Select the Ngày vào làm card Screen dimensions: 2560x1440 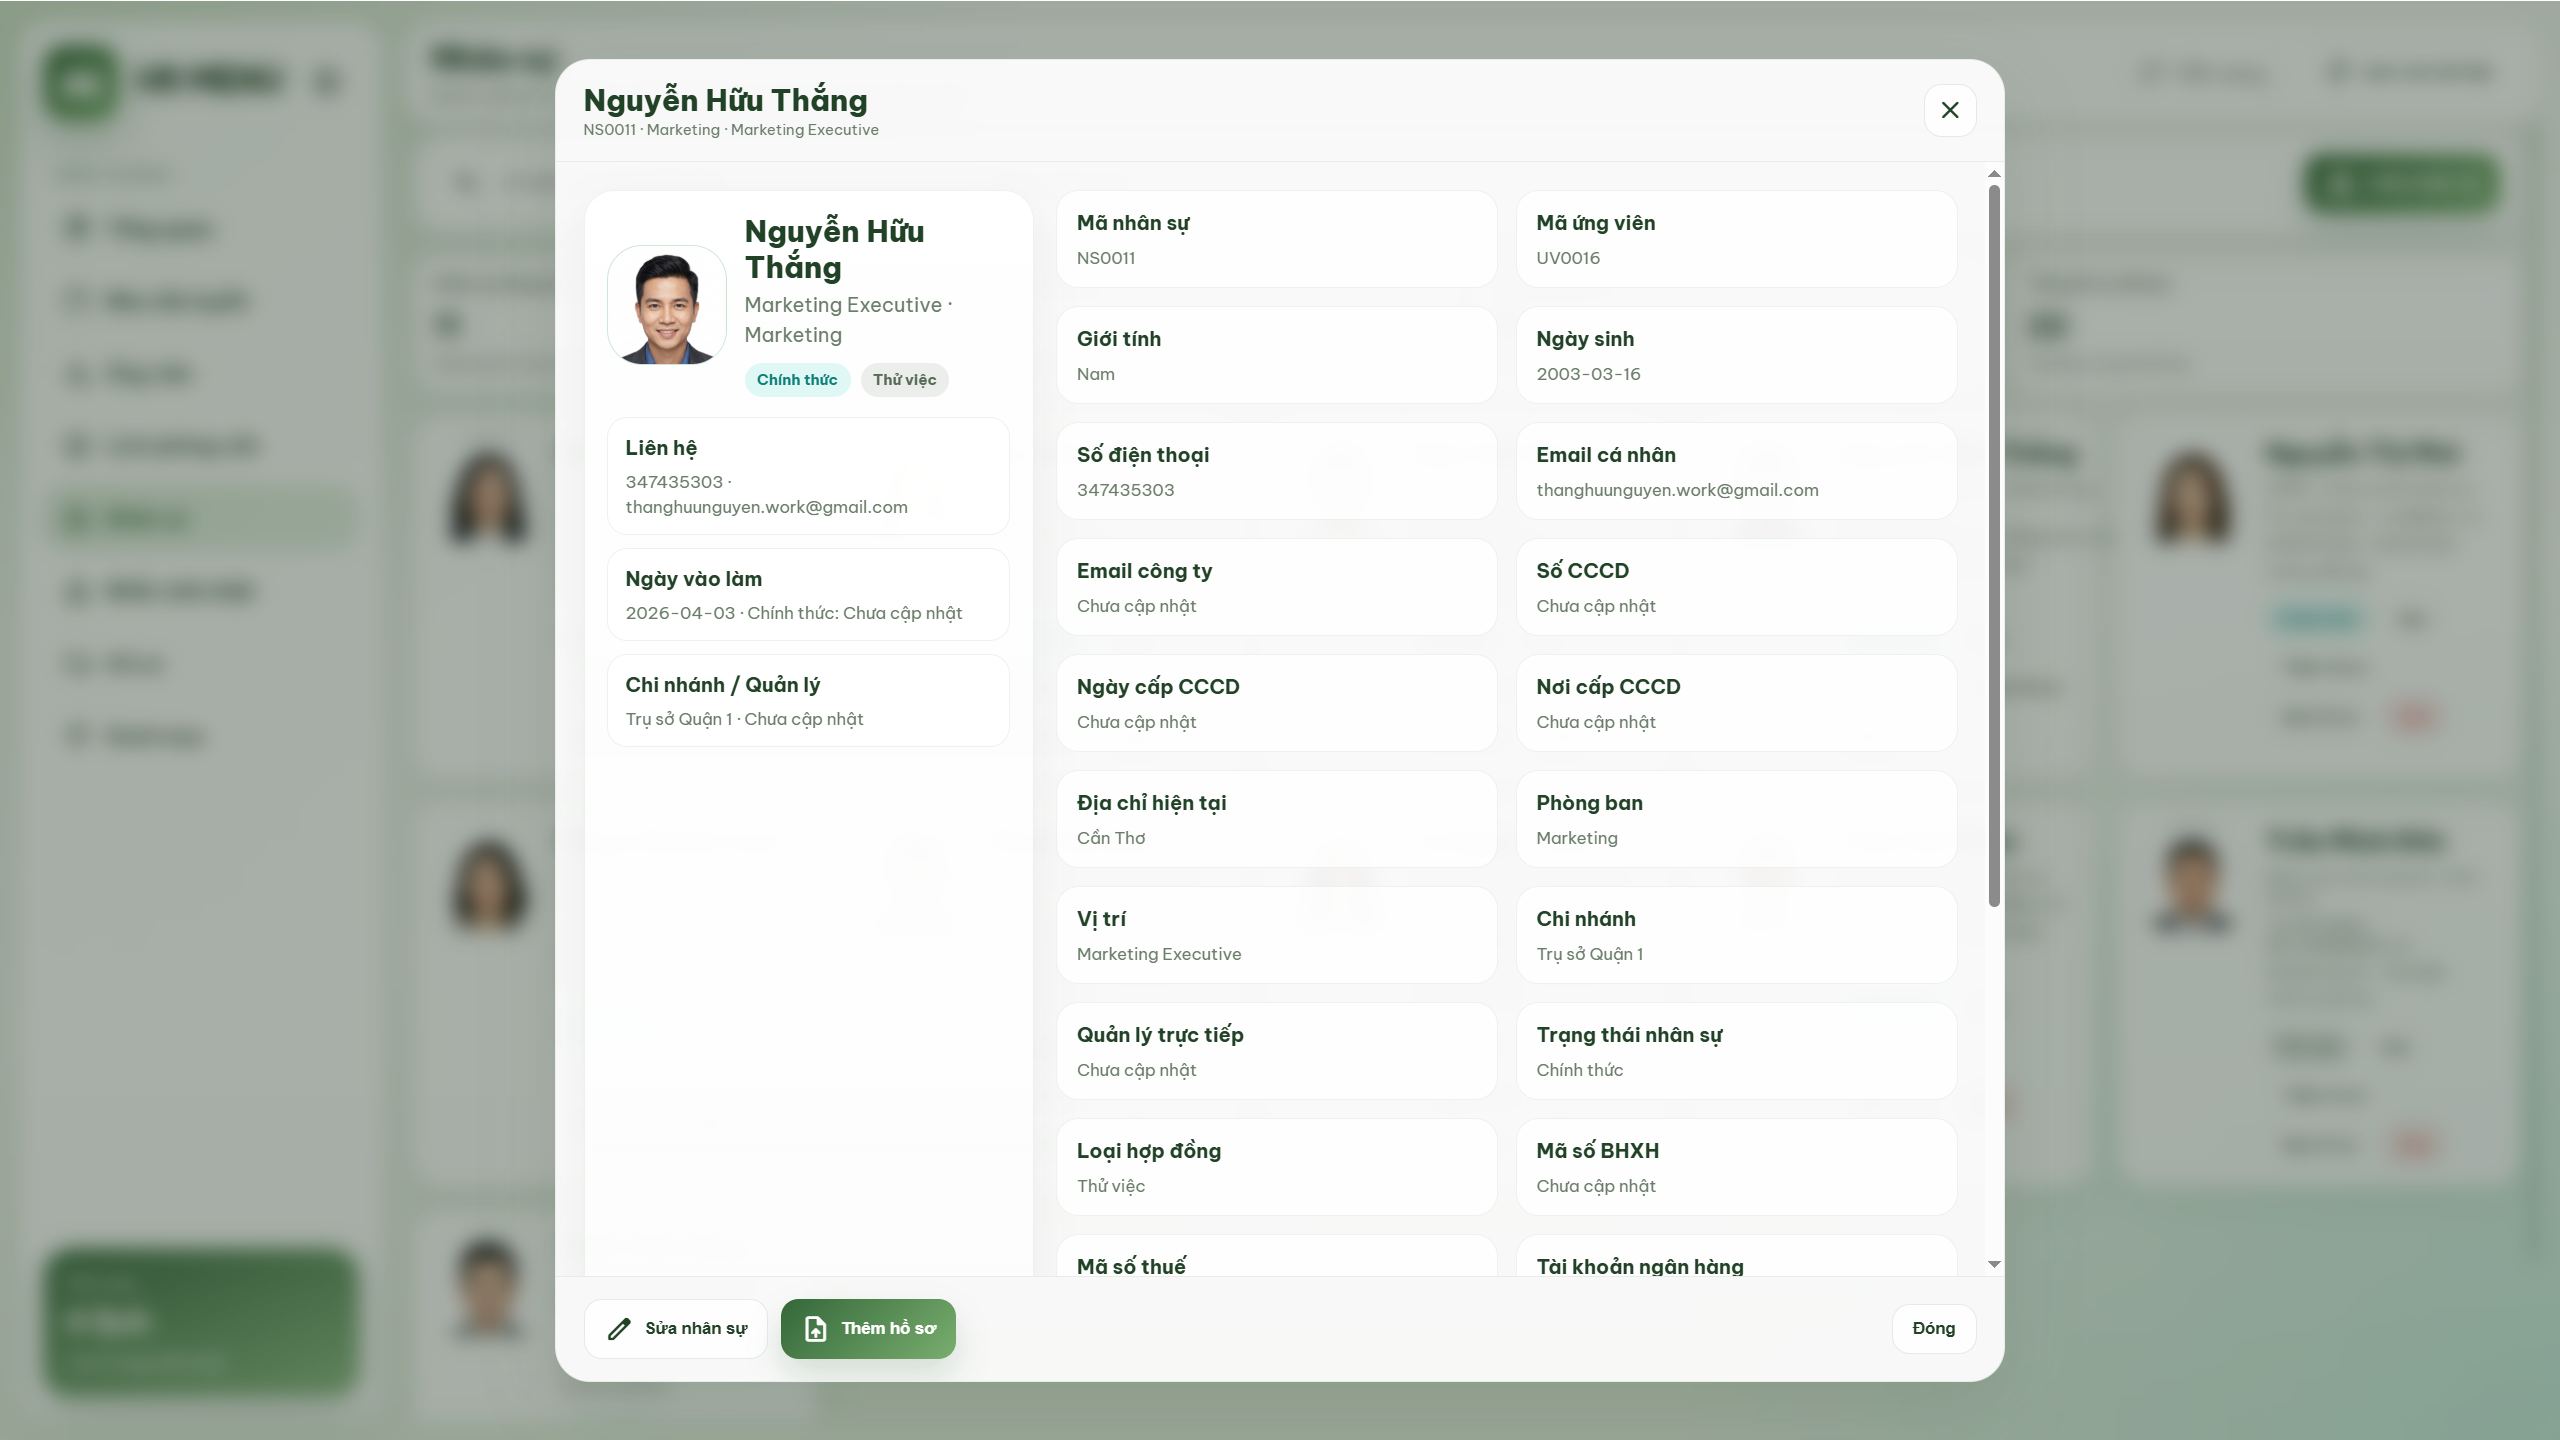point(808,594)
